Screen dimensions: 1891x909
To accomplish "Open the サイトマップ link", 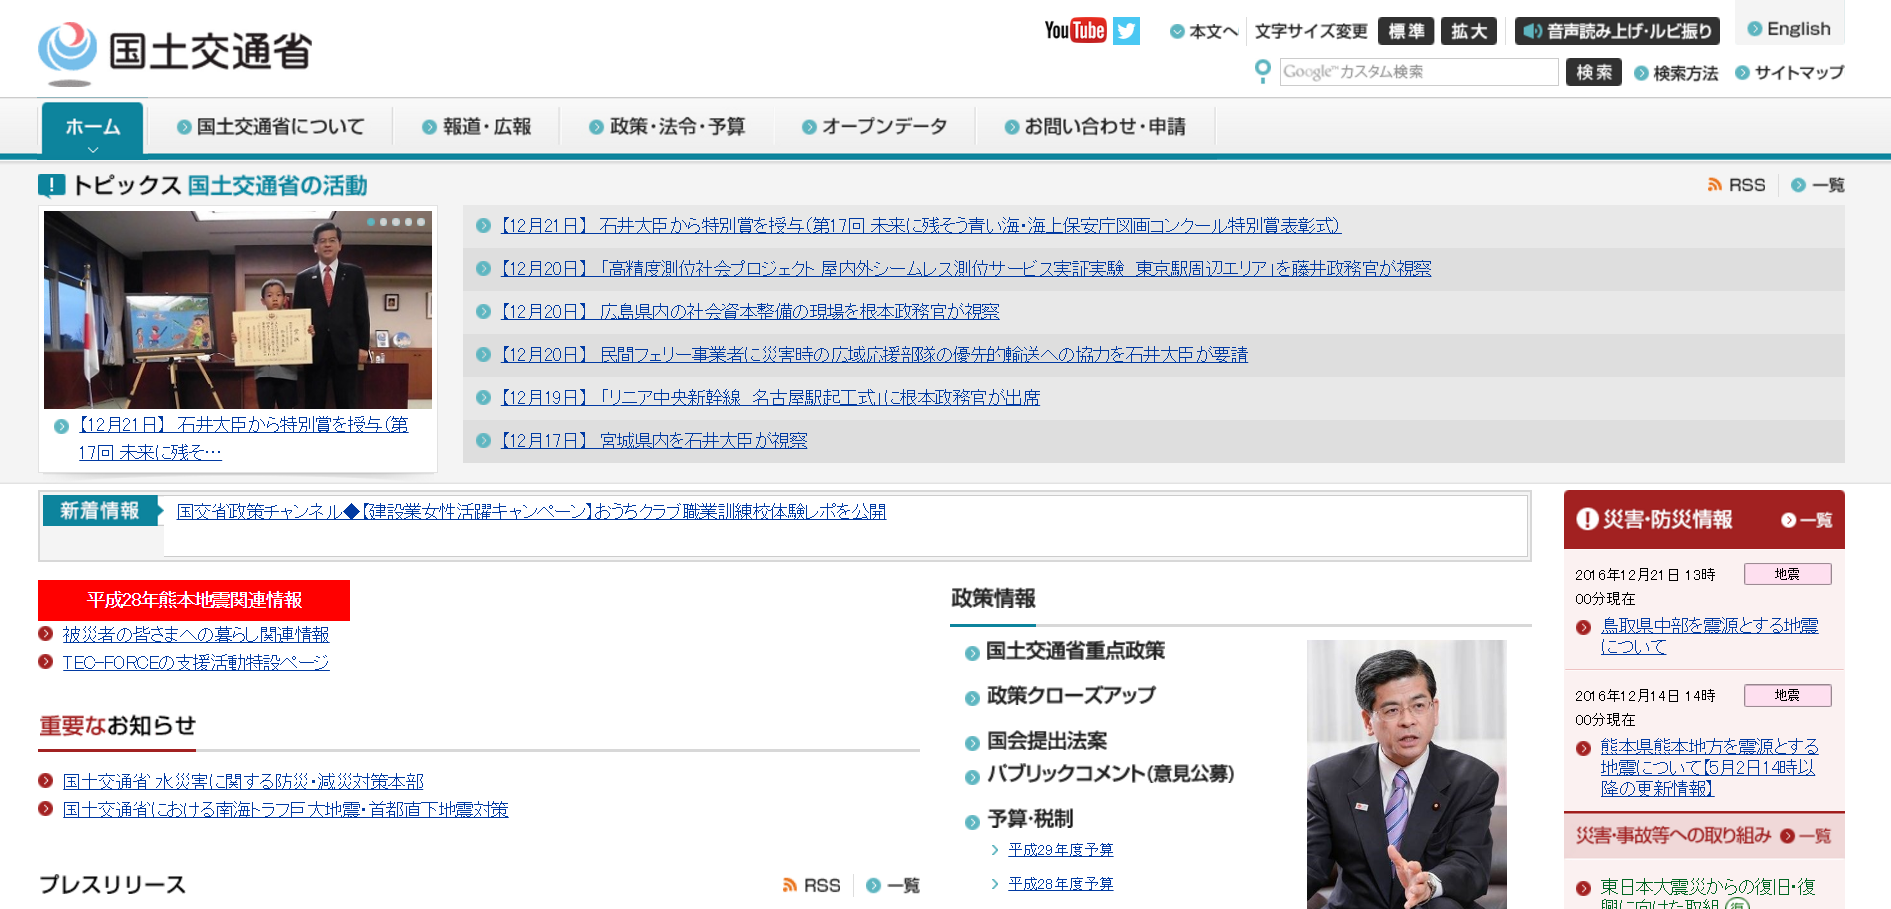I will pos(1790,73).
